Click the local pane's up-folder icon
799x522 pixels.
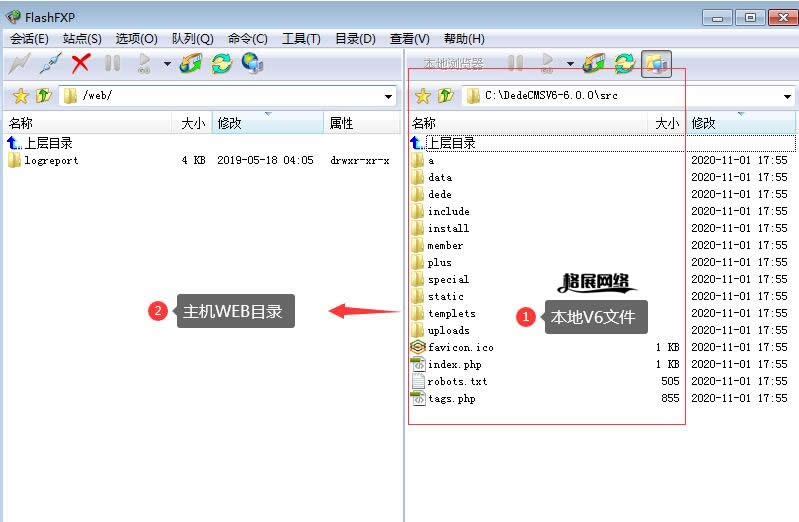click(x=447, y=96)
